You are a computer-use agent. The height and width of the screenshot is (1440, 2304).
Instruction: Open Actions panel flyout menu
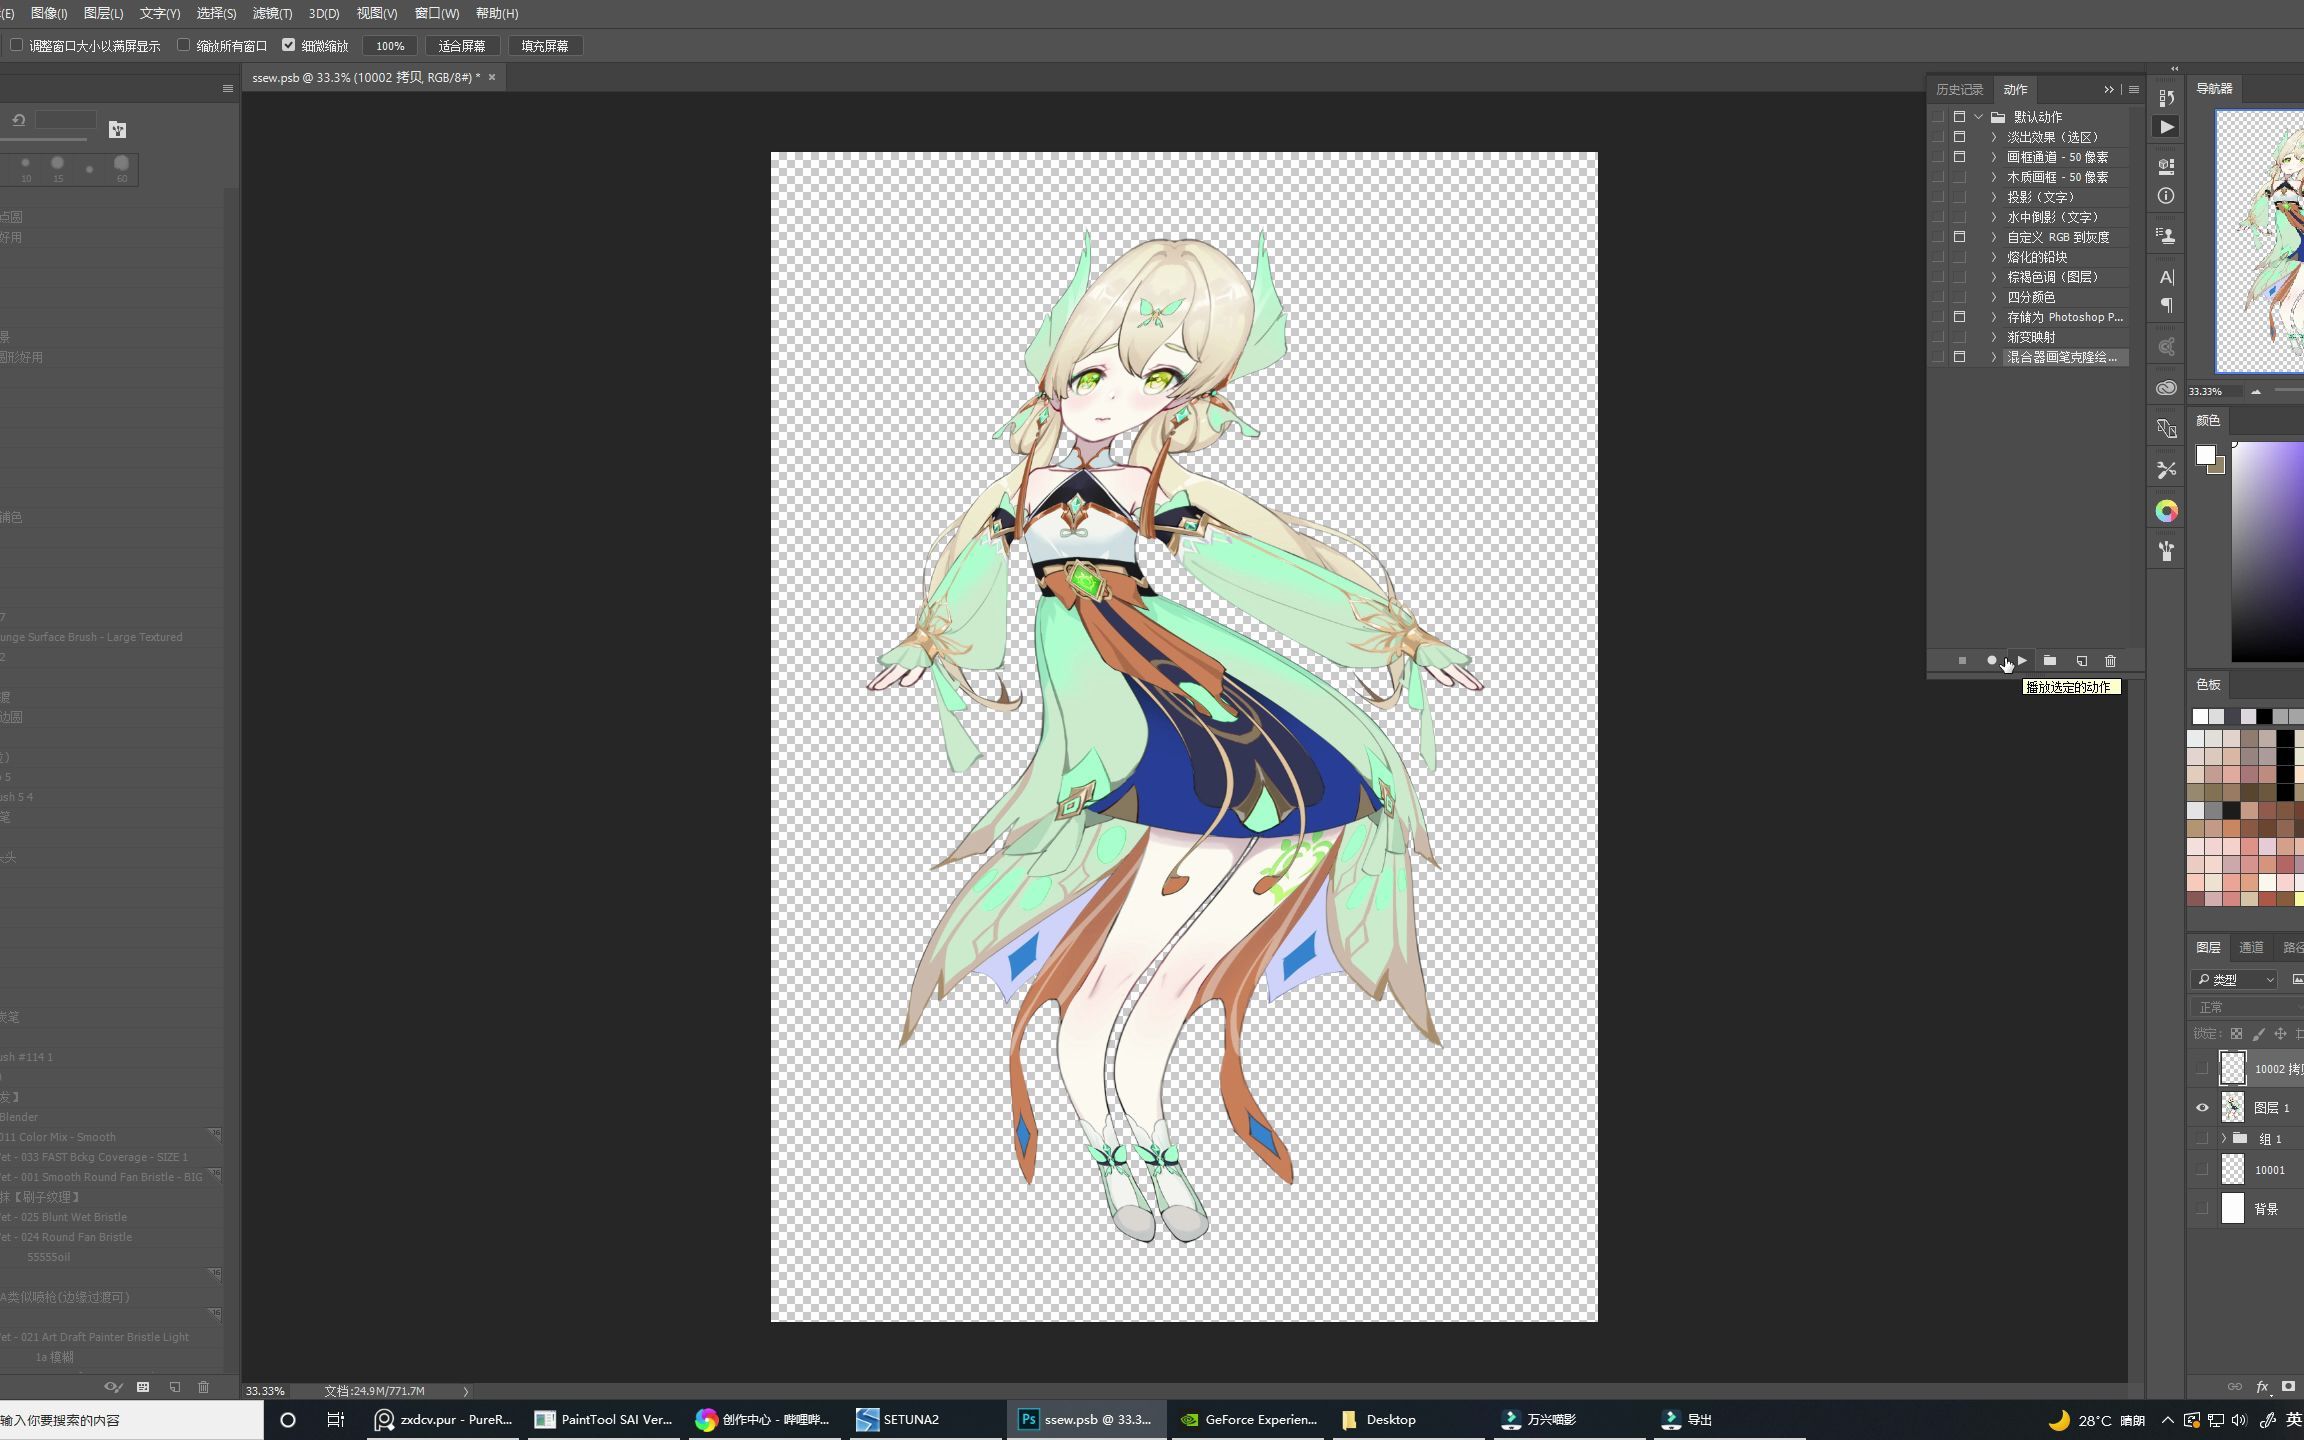point(2133,90)
